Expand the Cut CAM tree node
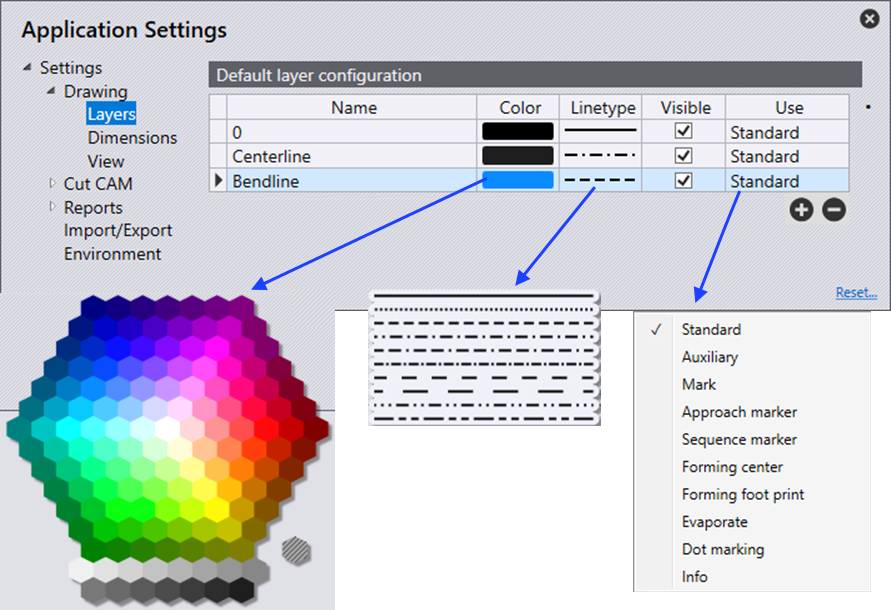This screenshot has width=891, height=610. [53, 183]
